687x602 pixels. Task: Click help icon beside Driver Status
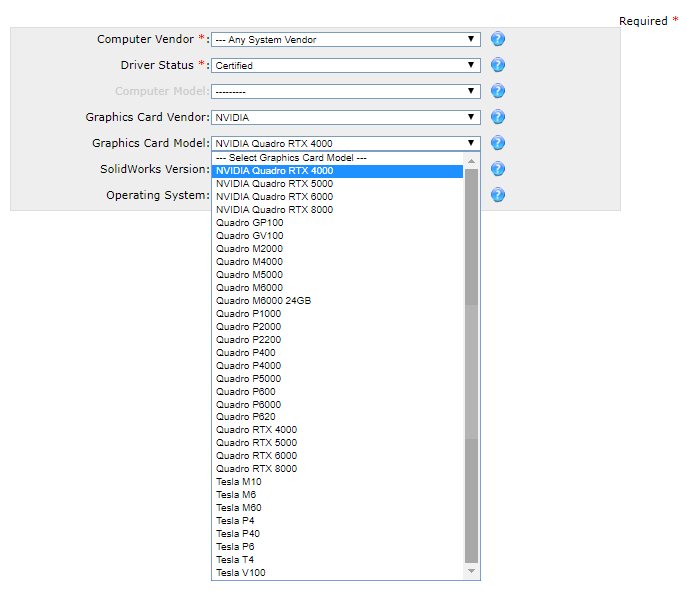(497, 65)
